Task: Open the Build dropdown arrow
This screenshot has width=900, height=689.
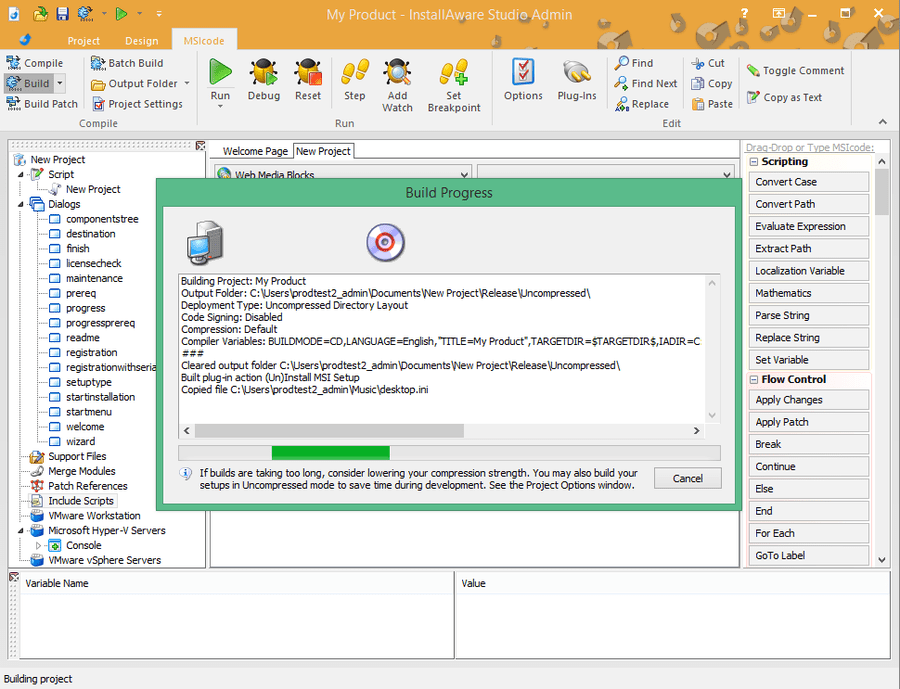Action: pyautogui.click(x=60, y=84)
